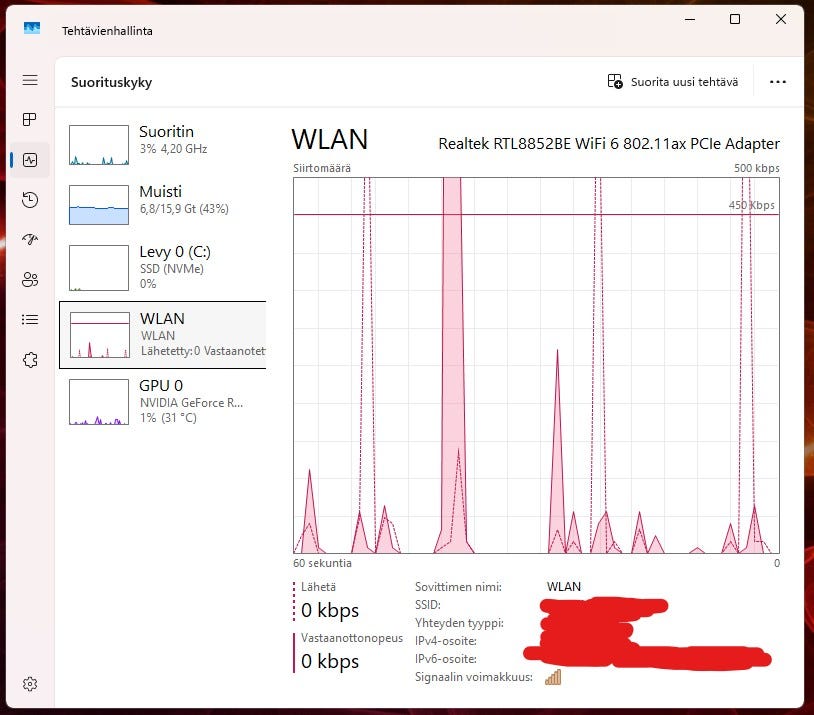Click the SSID label
Screen dimensions: 814x715
click(x=428, y=605)
